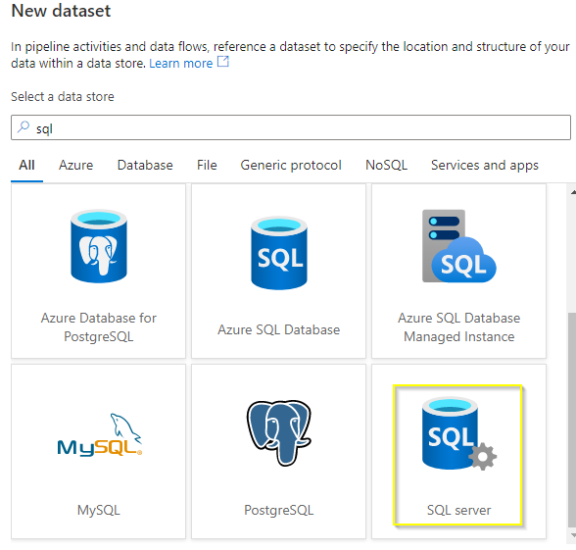Screen dimensions: 576x550
Task: Click the "Select a data store" label
Action: coord(62,97)
